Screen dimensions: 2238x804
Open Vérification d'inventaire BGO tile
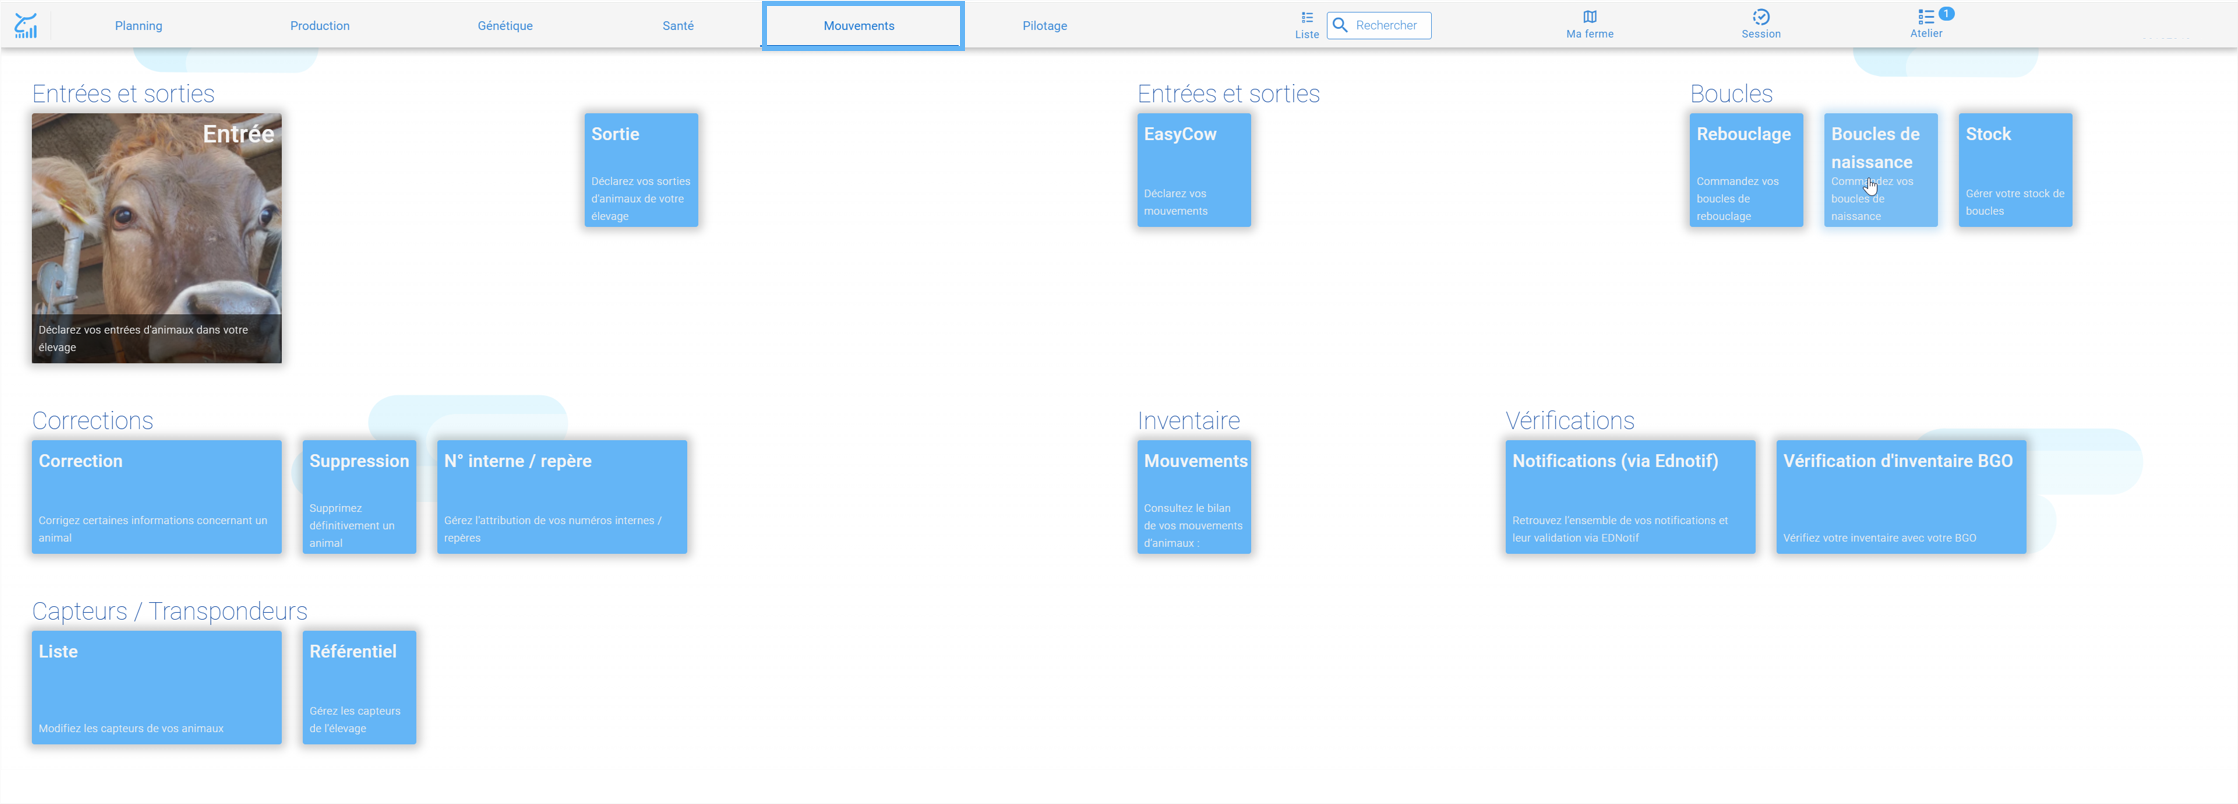(x=1901, y=497)
